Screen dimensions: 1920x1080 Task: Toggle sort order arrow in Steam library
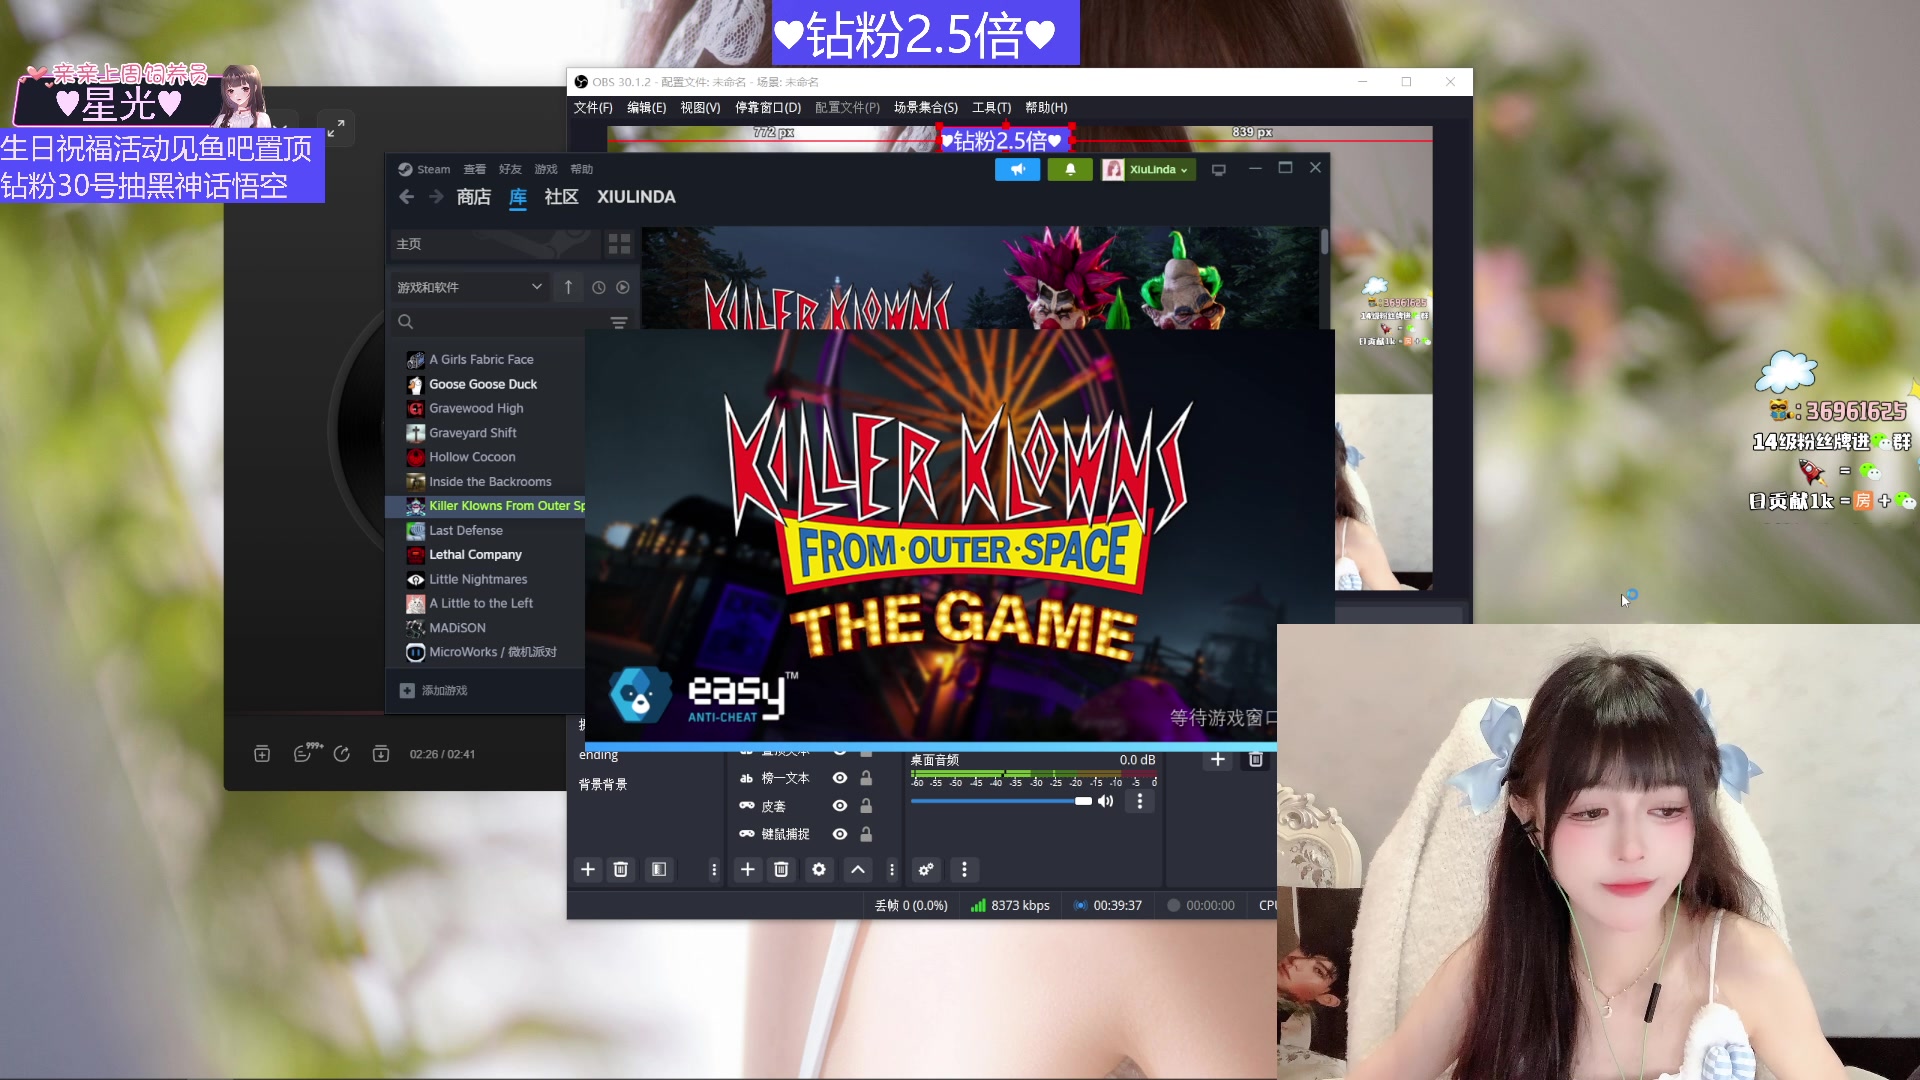click(568, 287)
